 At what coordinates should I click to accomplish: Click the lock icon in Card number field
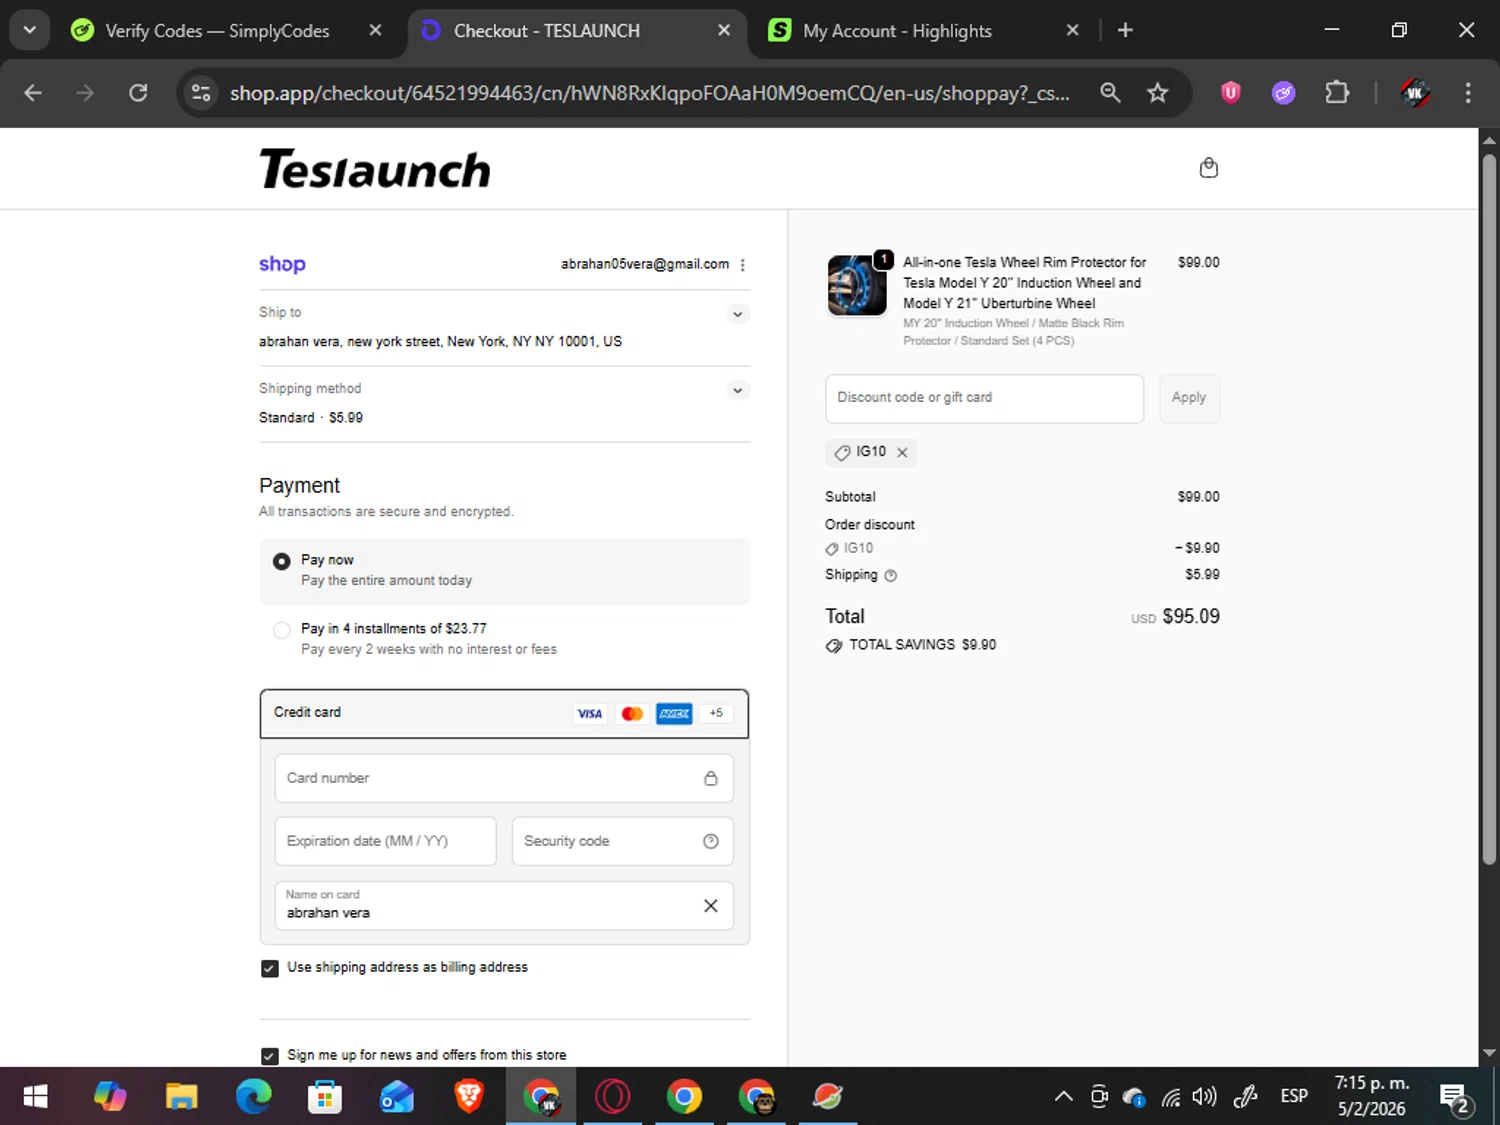point(710,778)
